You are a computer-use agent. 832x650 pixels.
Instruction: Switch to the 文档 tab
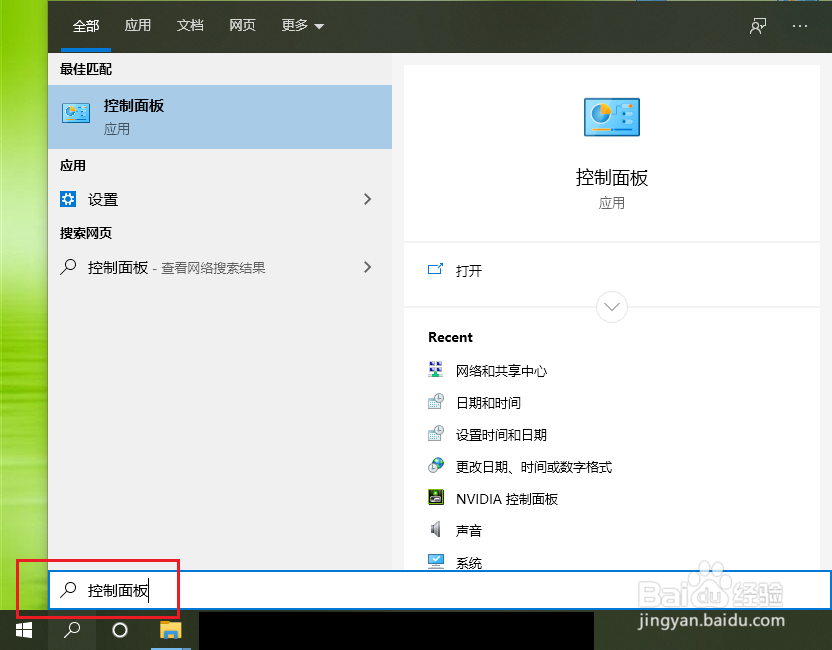190,26
